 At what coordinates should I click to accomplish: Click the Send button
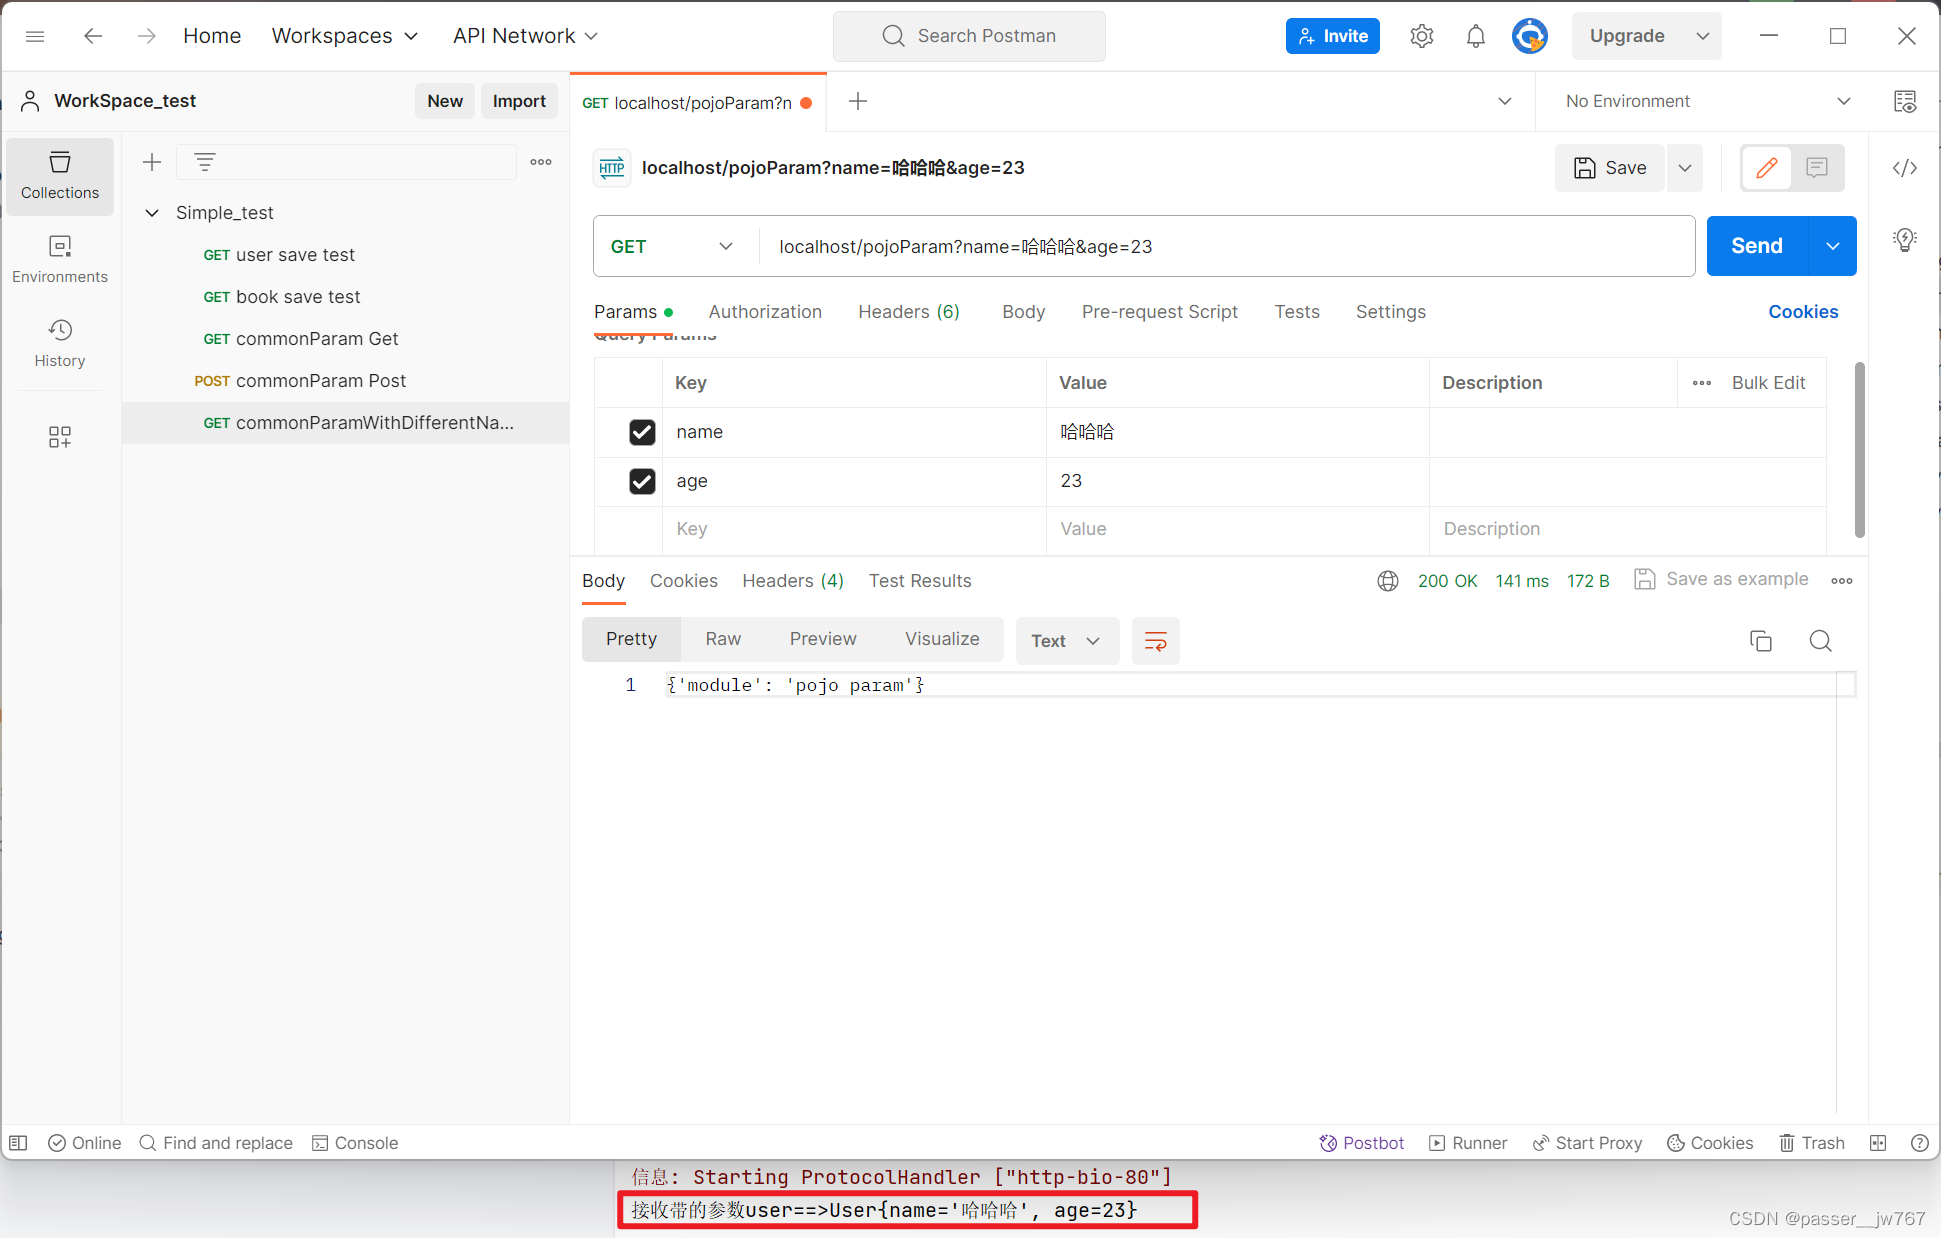(x=1757, y=246)
